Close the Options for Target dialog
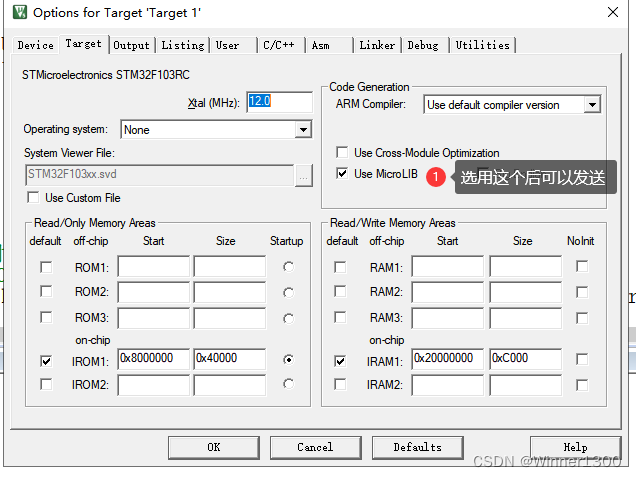The width and height of the screenshot is (636, 477). coord(613,12)
